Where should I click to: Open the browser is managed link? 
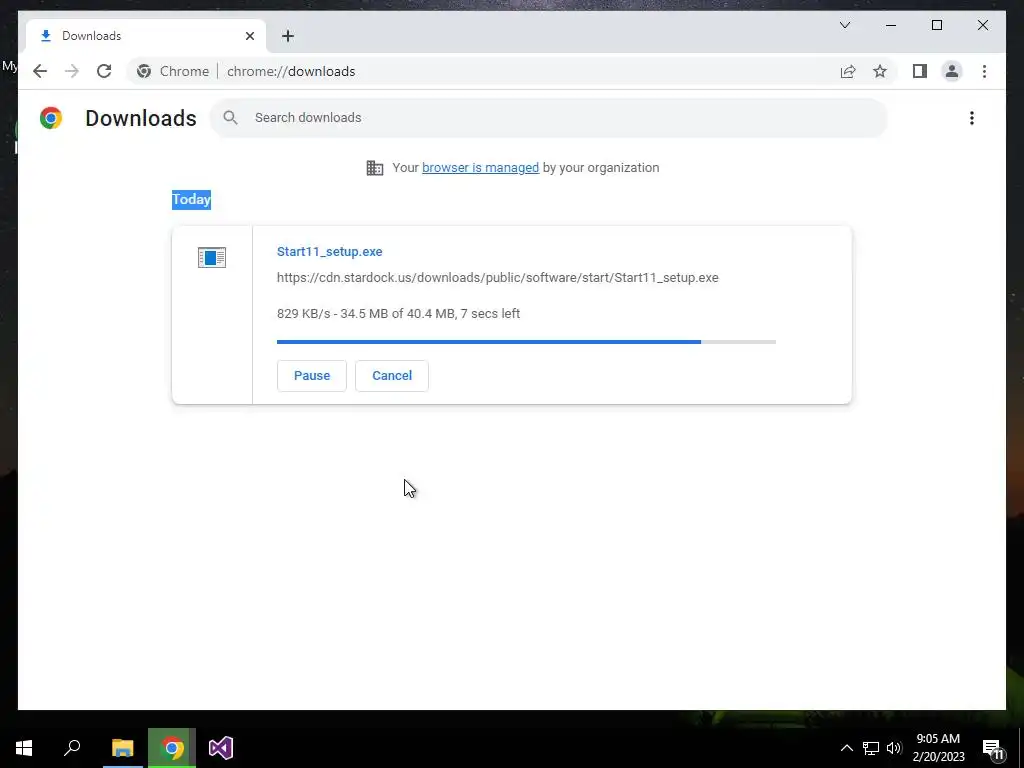(480, 168)
